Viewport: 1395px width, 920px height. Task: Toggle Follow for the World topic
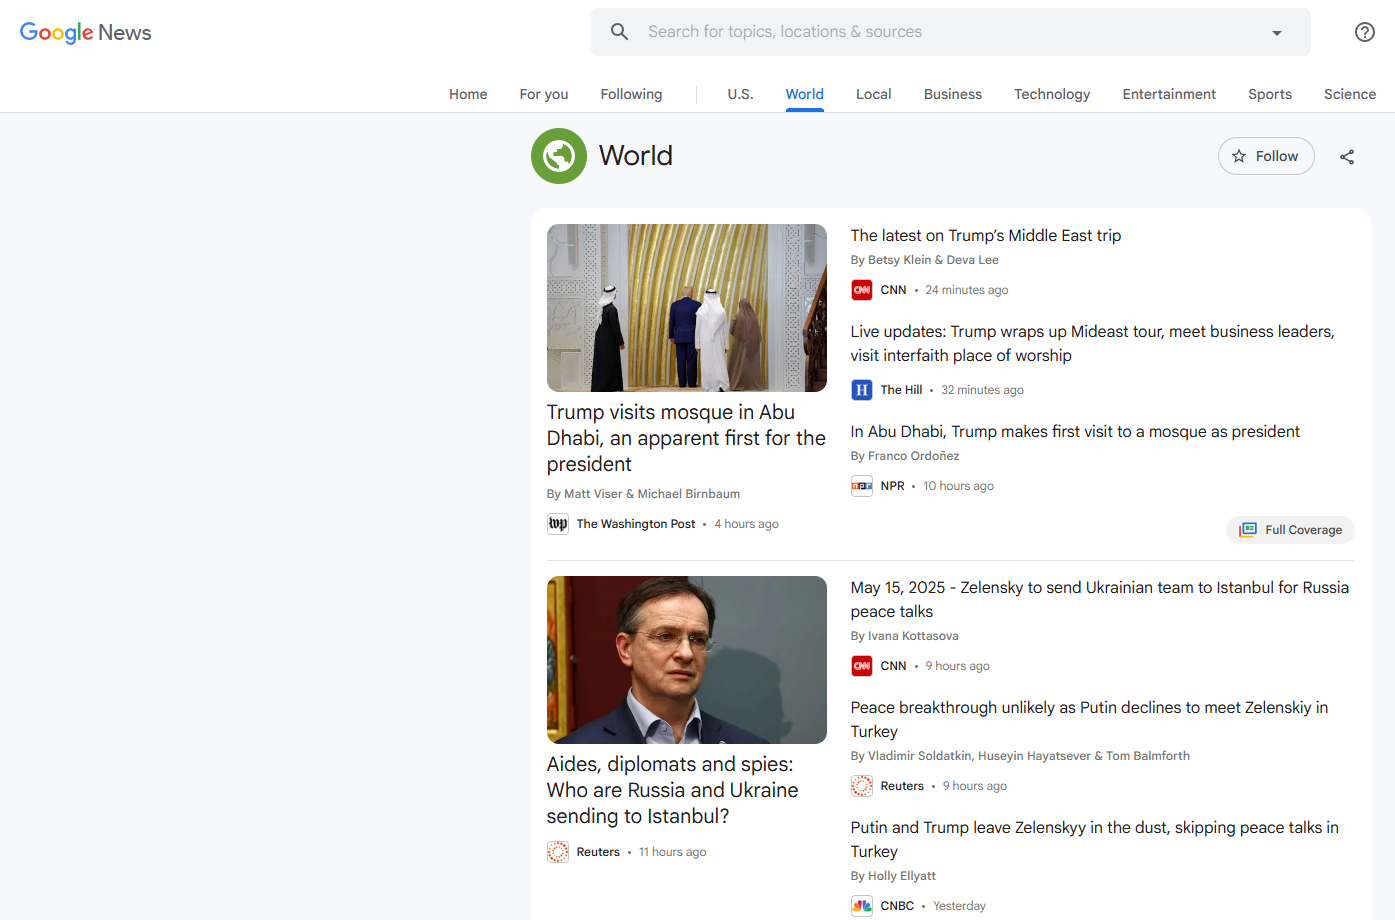click(x=1265, y=156)
